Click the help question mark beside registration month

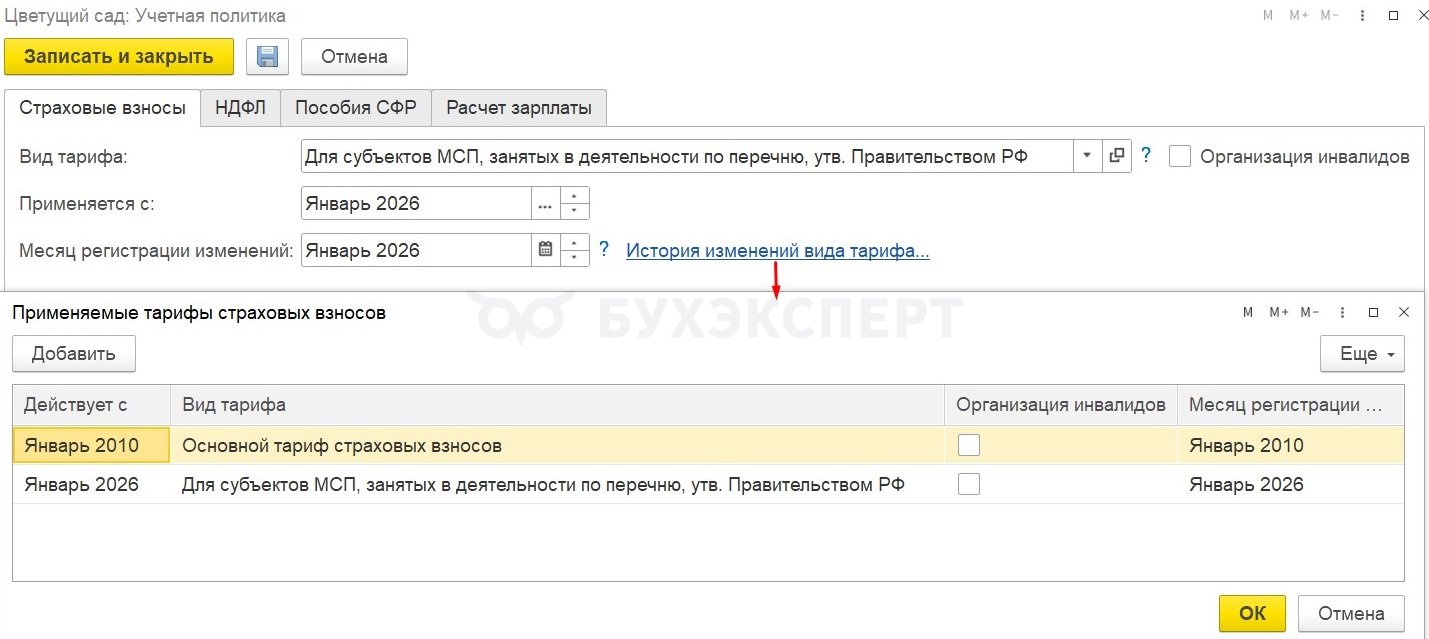point(604,250)
